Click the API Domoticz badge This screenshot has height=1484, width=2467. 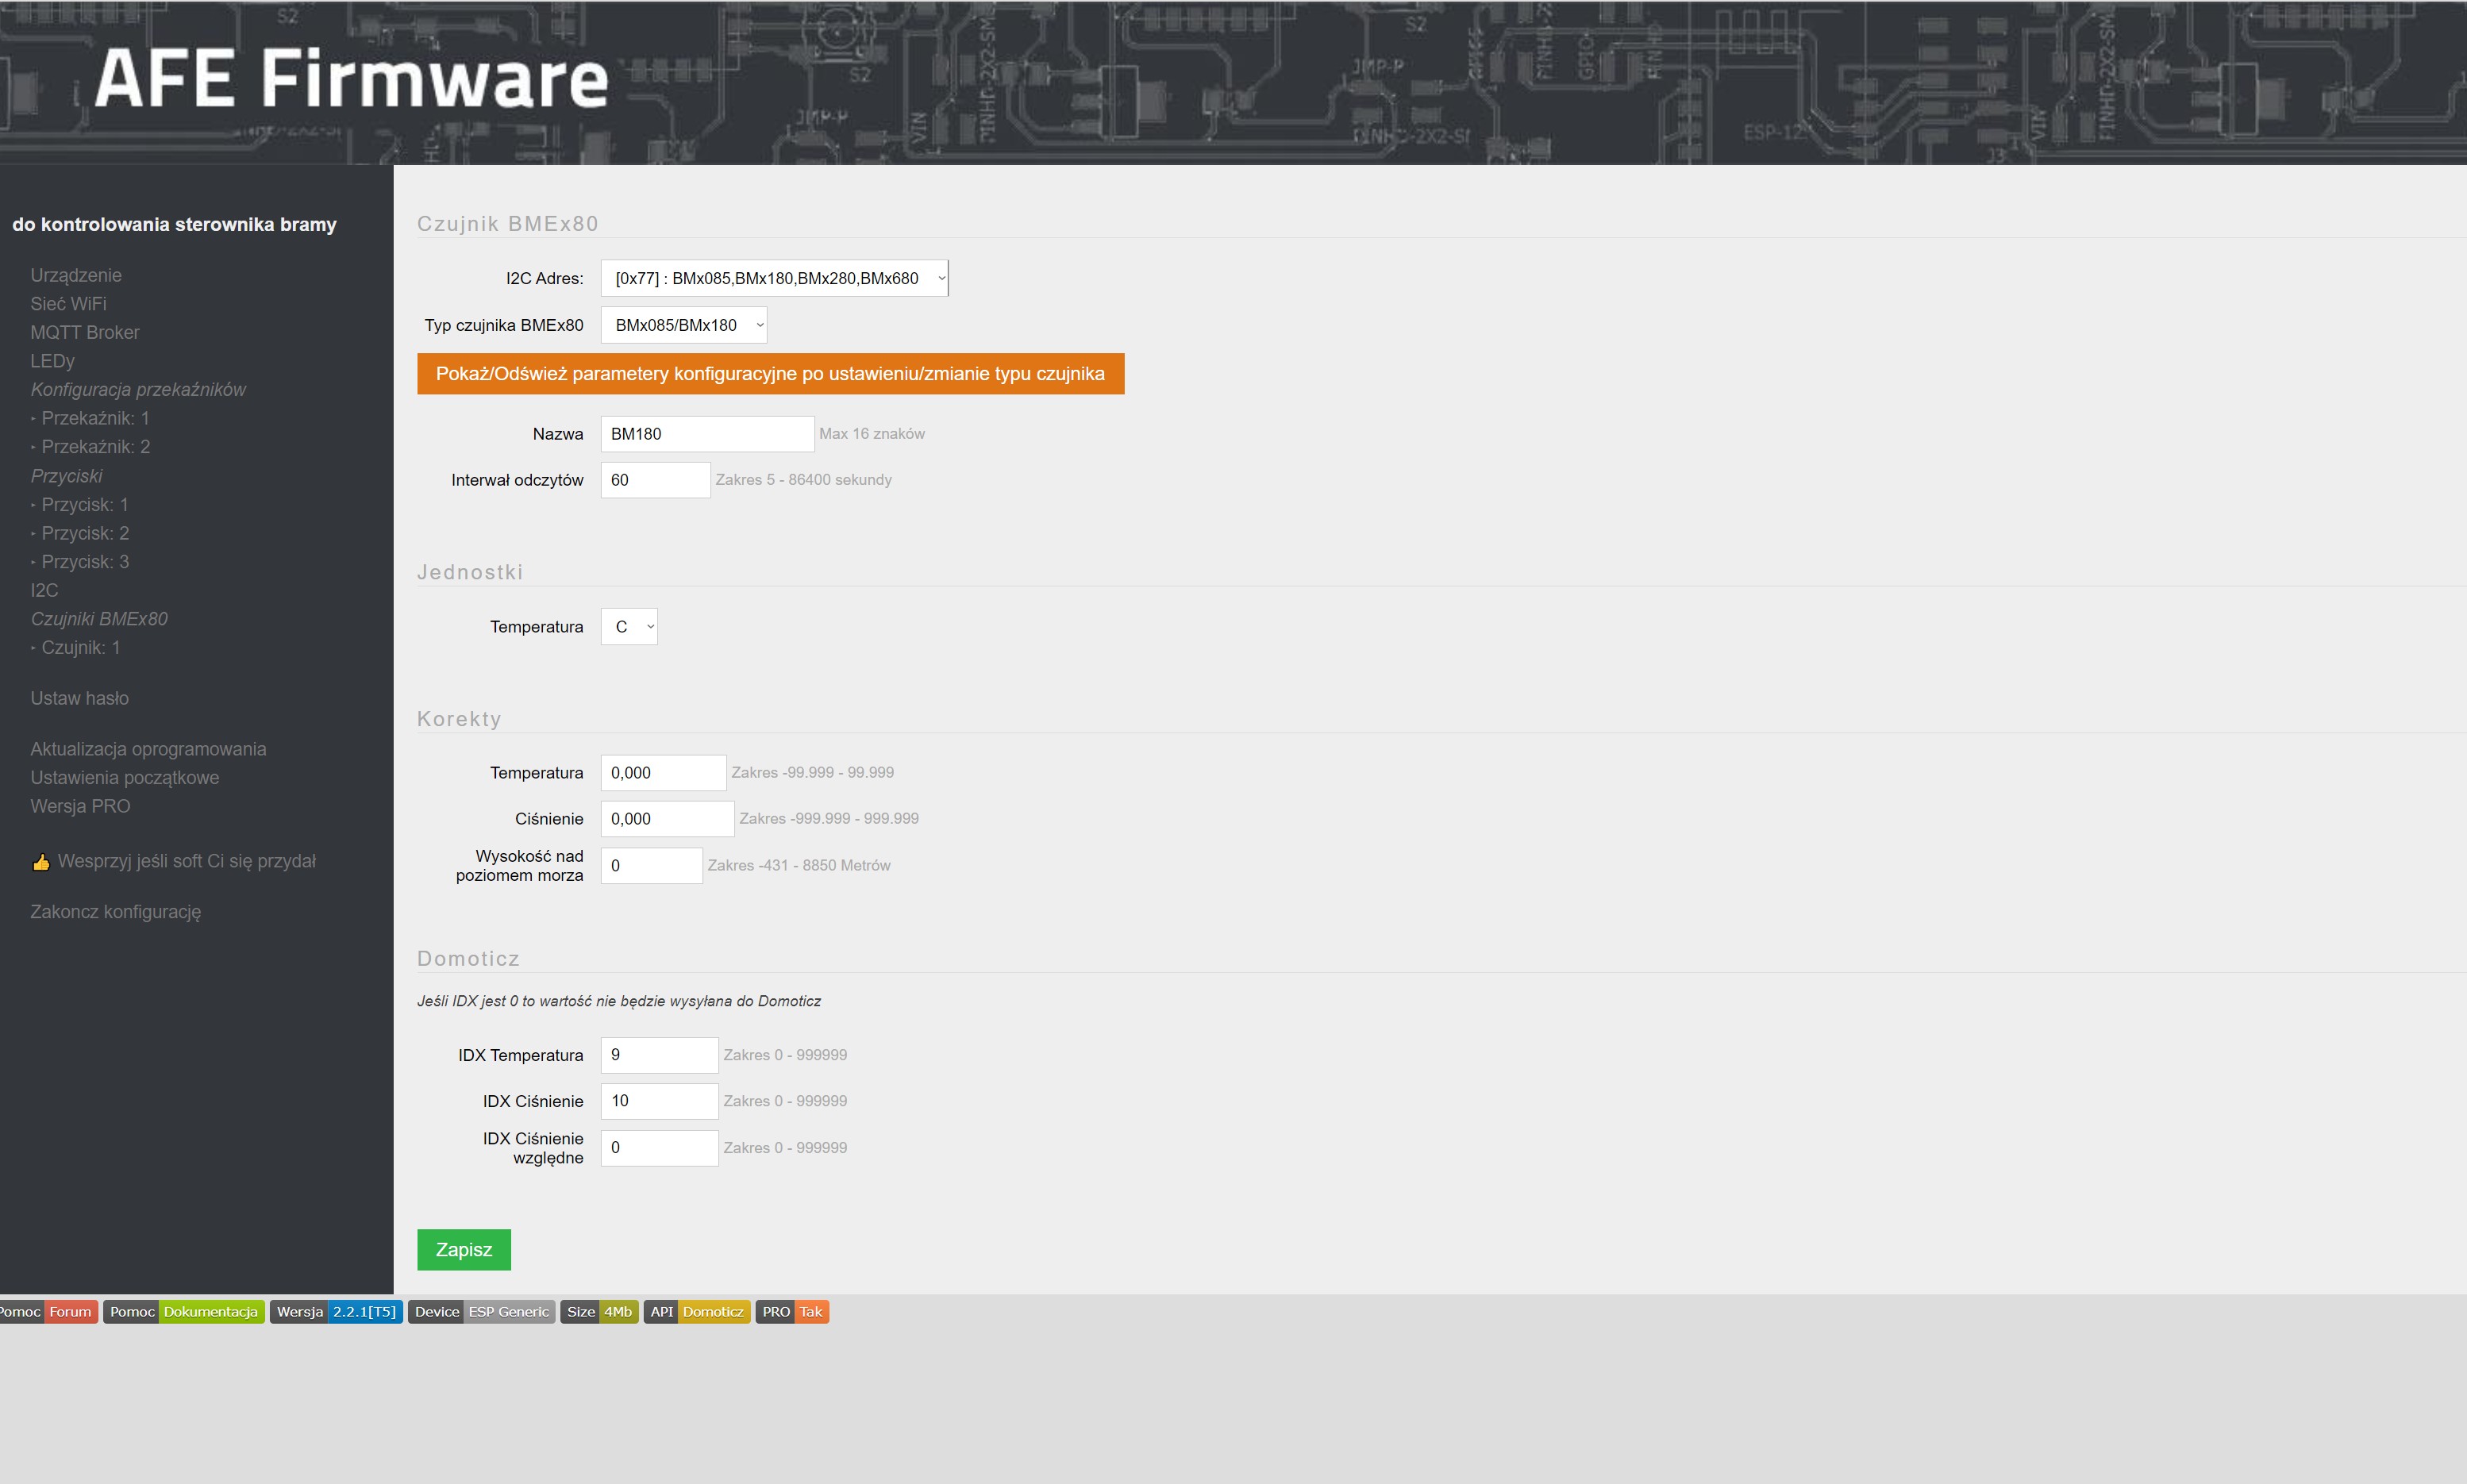click(696, 1311)
